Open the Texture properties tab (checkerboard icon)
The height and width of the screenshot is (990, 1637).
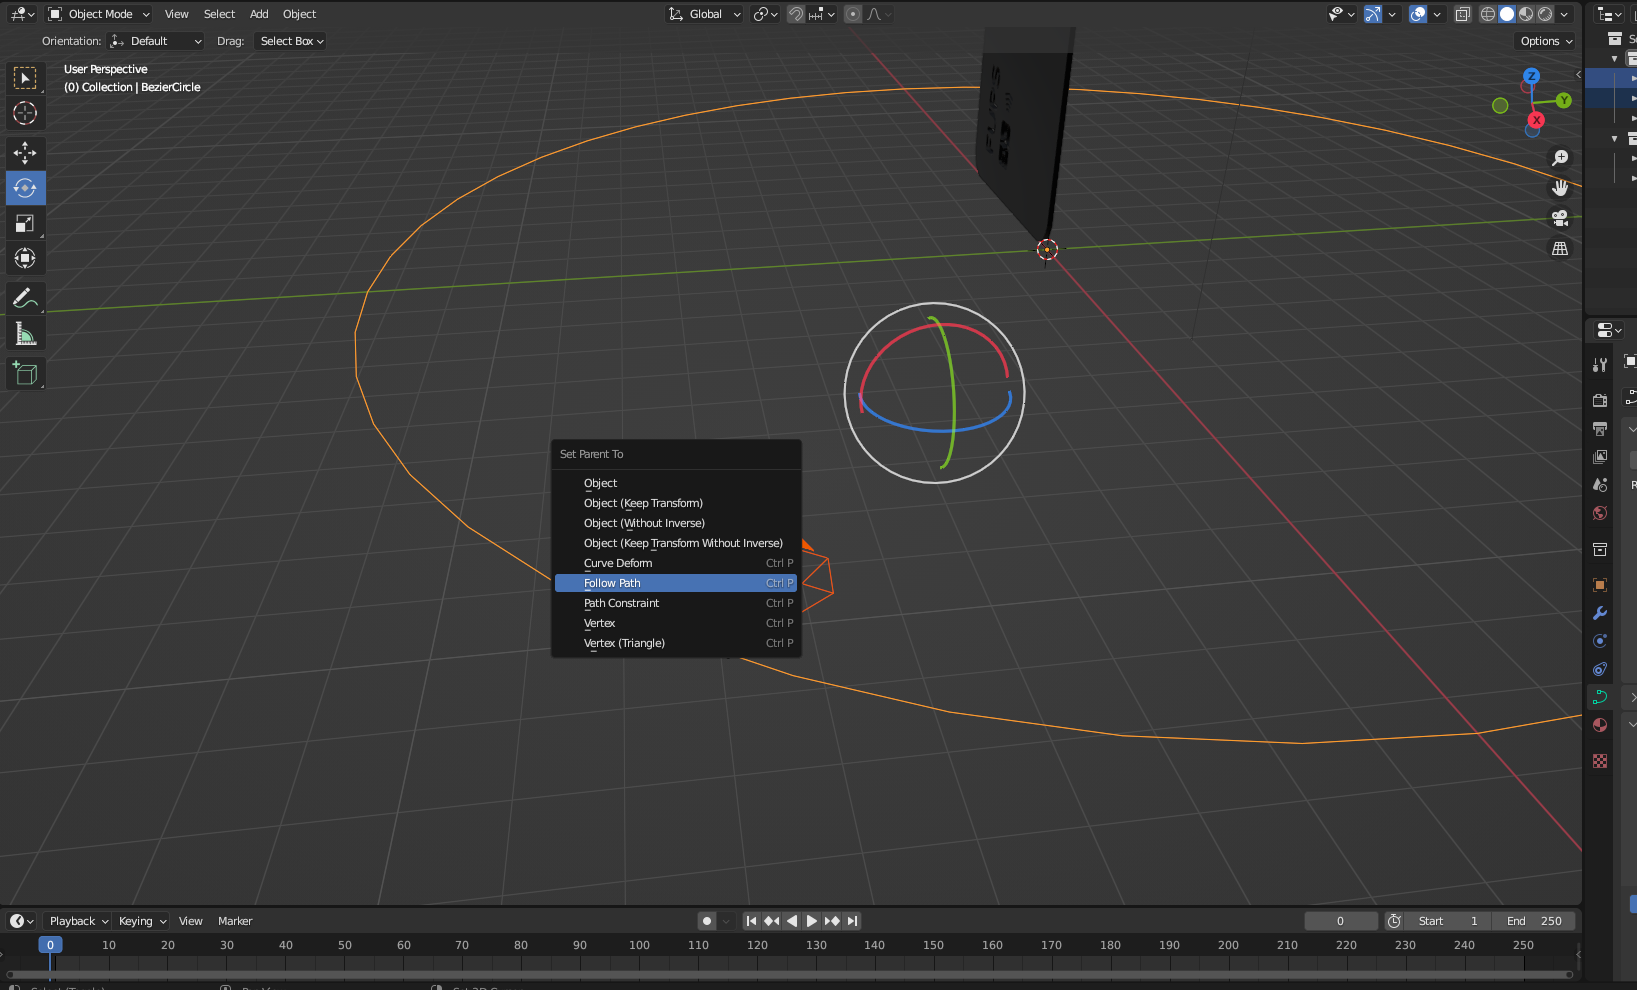pos(1600,761)
